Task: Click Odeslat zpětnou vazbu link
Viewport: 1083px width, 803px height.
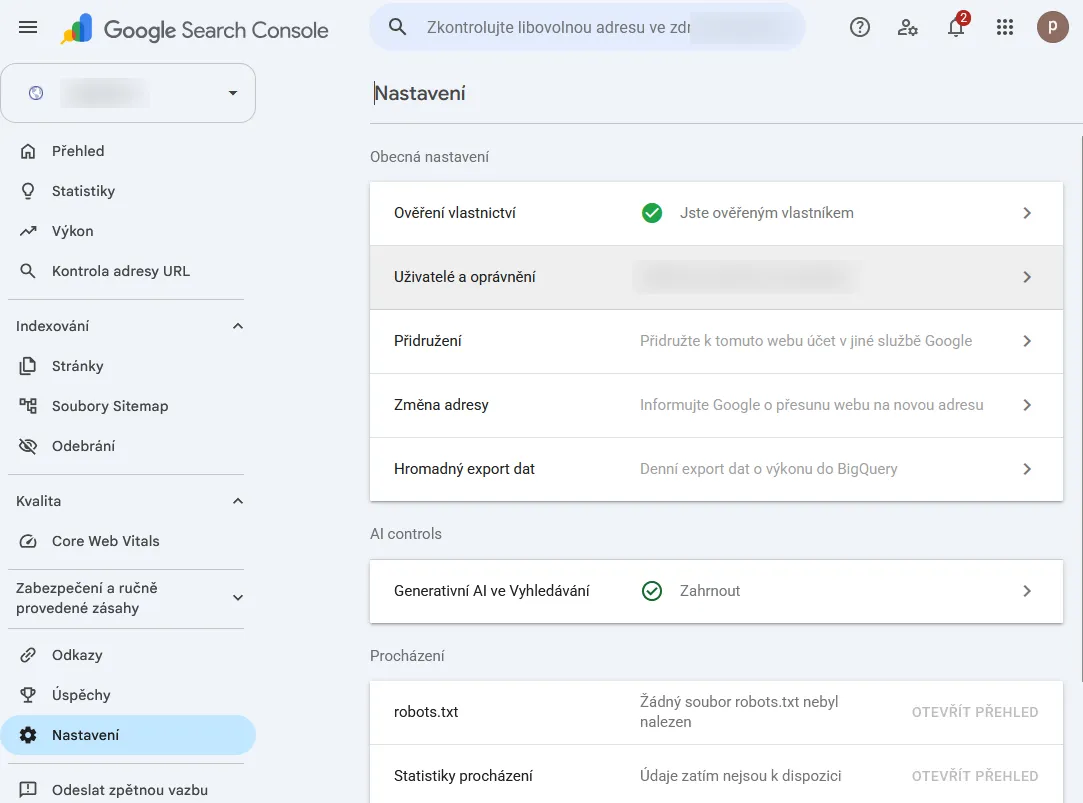Action: (x=130, y=790)
